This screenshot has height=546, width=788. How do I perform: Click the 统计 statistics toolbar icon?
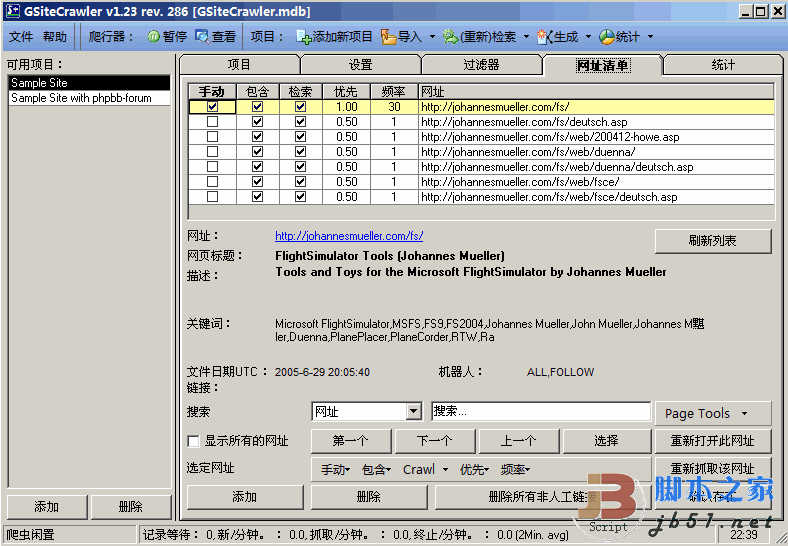(x=607, y=37)
